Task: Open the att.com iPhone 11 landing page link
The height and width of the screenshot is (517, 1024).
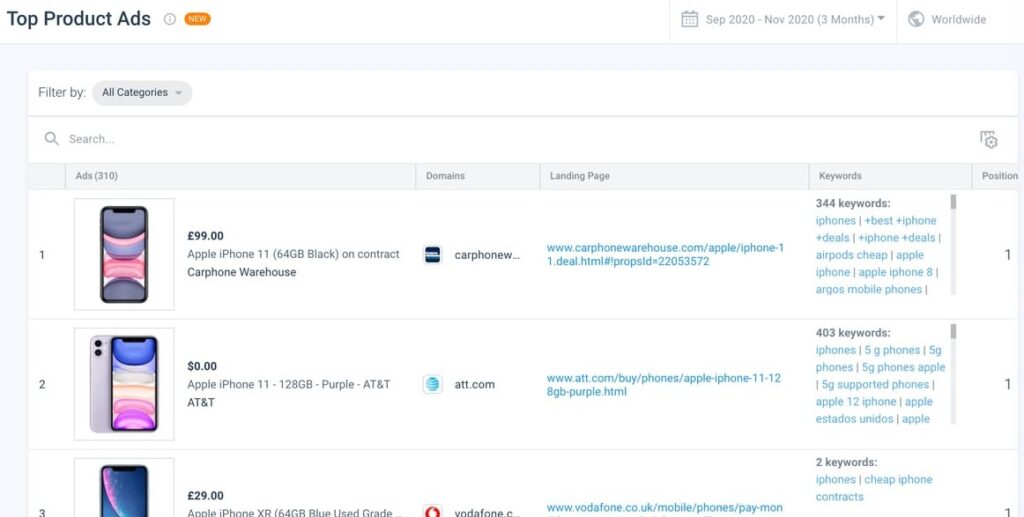Action: pos(664,384)
